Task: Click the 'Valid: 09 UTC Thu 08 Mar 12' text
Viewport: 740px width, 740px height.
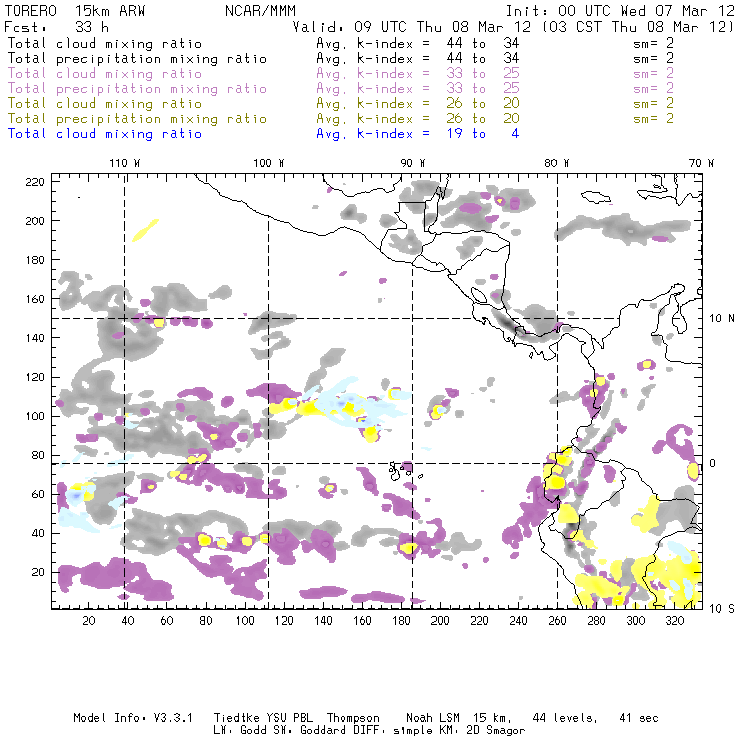Action: [415, 27]
